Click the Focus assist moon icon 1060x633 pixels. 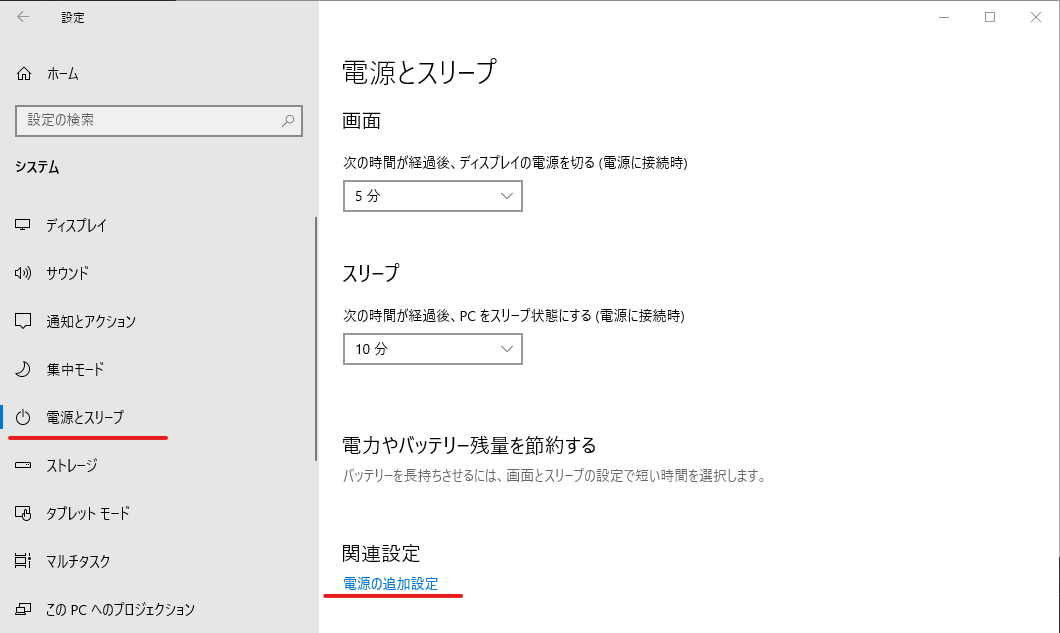(23, 369)
